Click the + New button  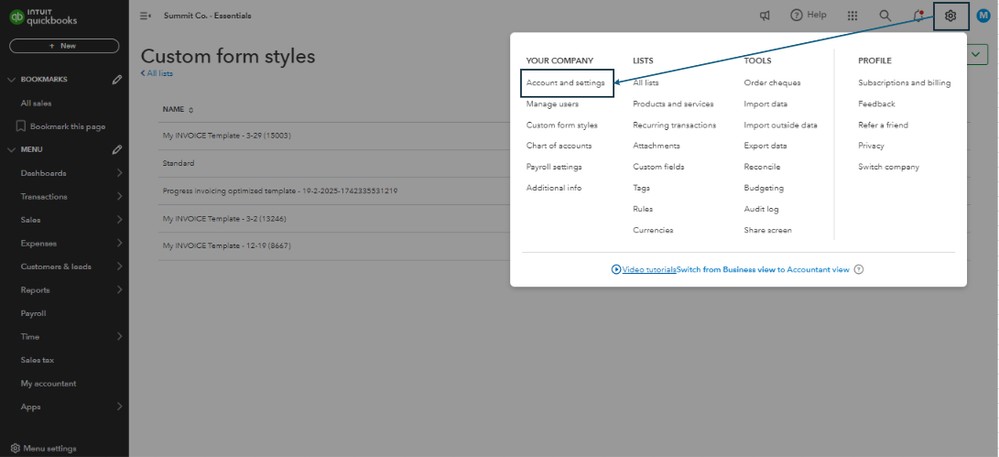click(64, 46)
